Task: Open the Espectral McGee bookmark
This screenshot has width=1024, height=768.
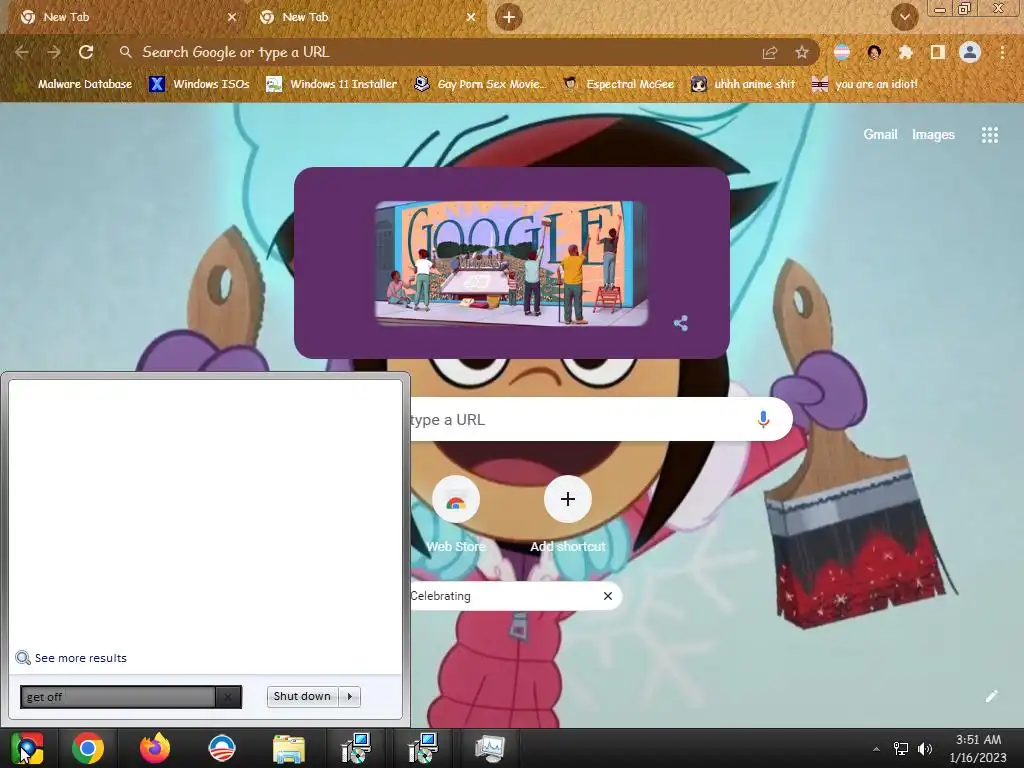Action: (x=618, y=84)
